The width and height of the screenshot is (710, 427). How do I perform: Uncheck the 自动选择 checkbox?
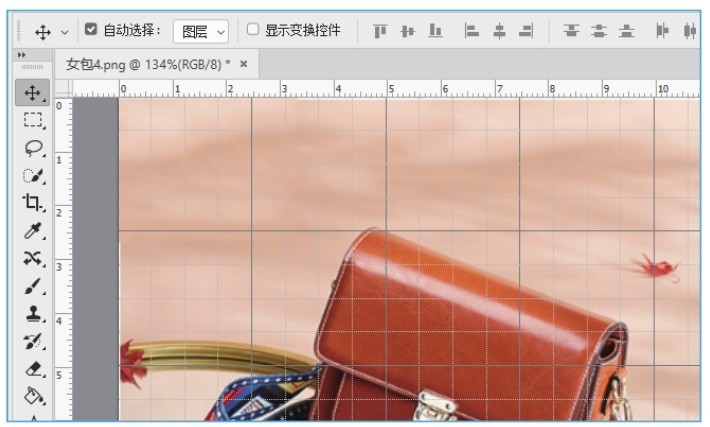click(91, 30)
